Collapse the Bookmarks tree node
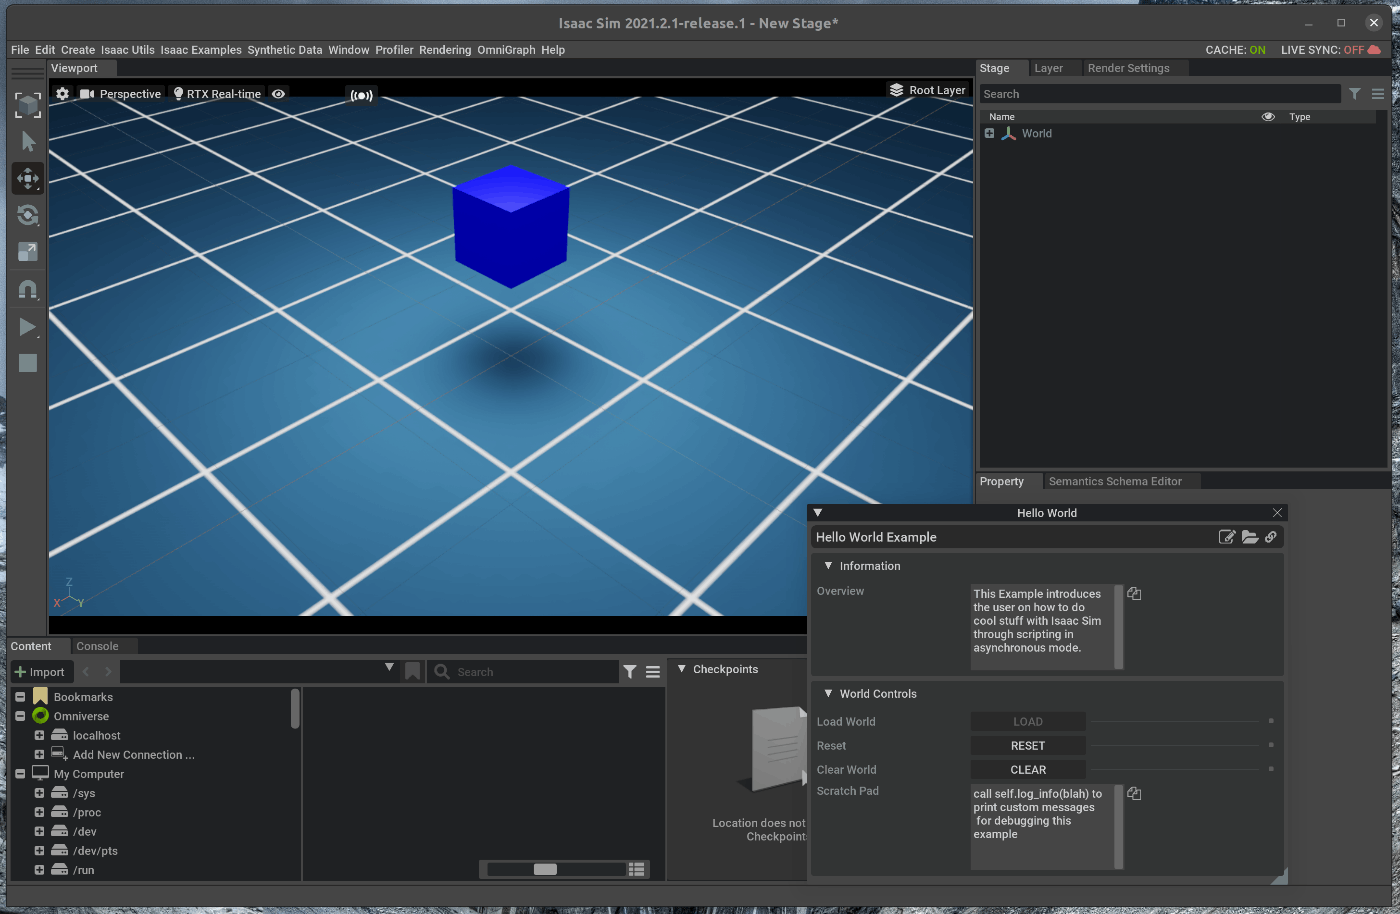This screenshot has width=1400, height=914. pos(20,697)
